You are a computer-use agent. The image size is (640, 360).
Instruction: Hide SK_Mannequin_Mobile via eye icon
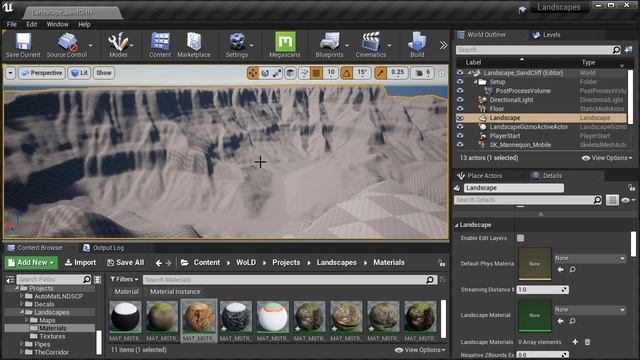[460, 144]
